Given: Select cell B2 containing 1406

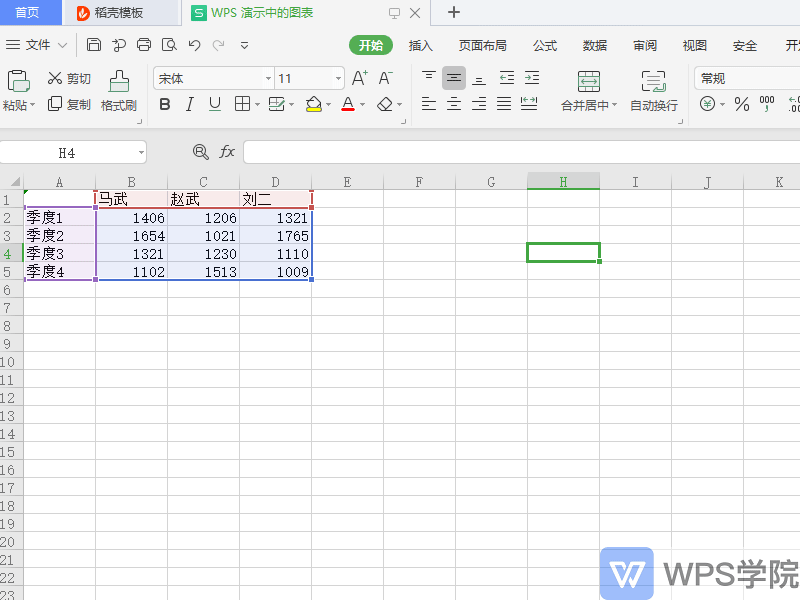Looking at the screenshot, I should pyautogui.click(x=132, y=218).
